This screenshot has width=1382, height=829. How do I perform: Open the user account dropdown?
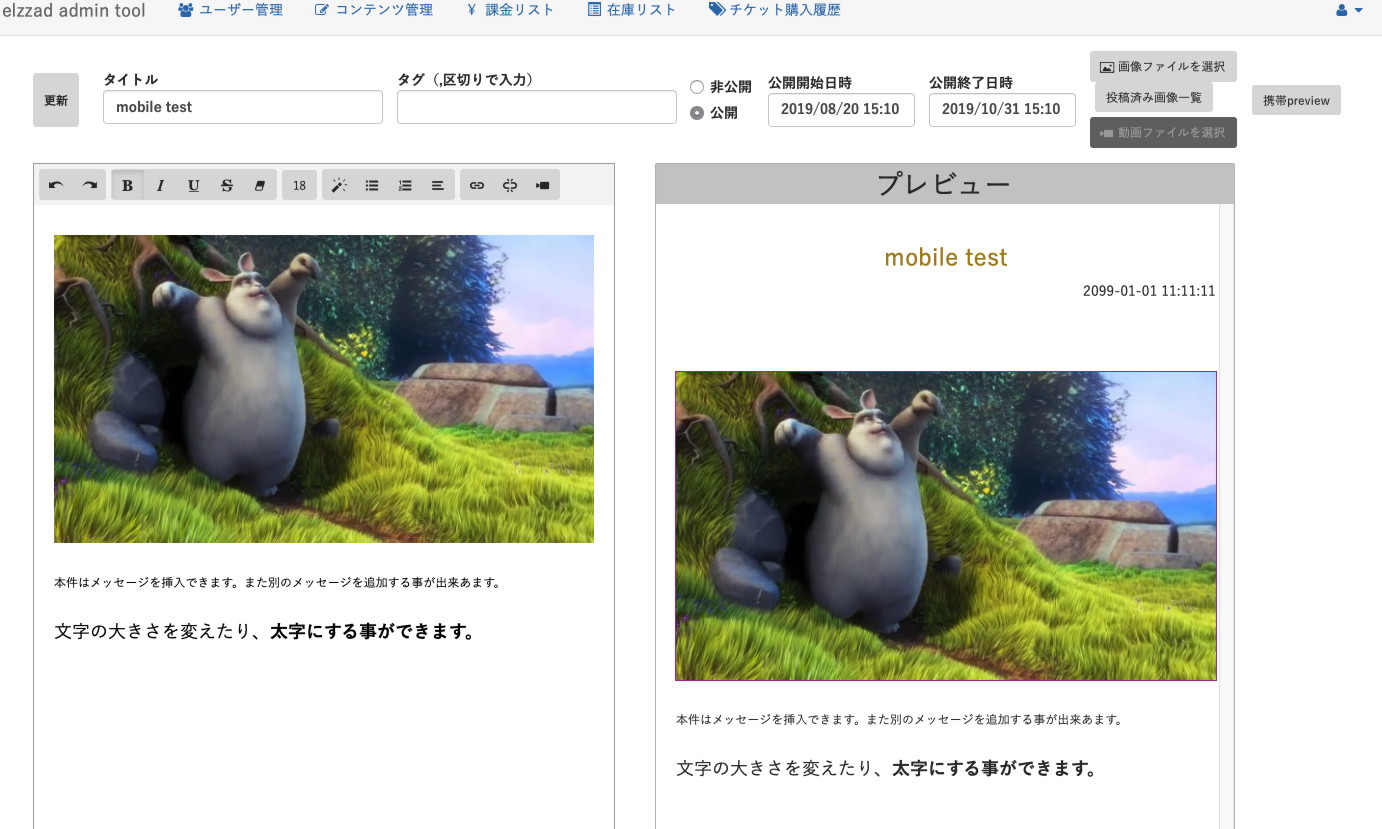pyautogui.click(x=1349, y=10)
